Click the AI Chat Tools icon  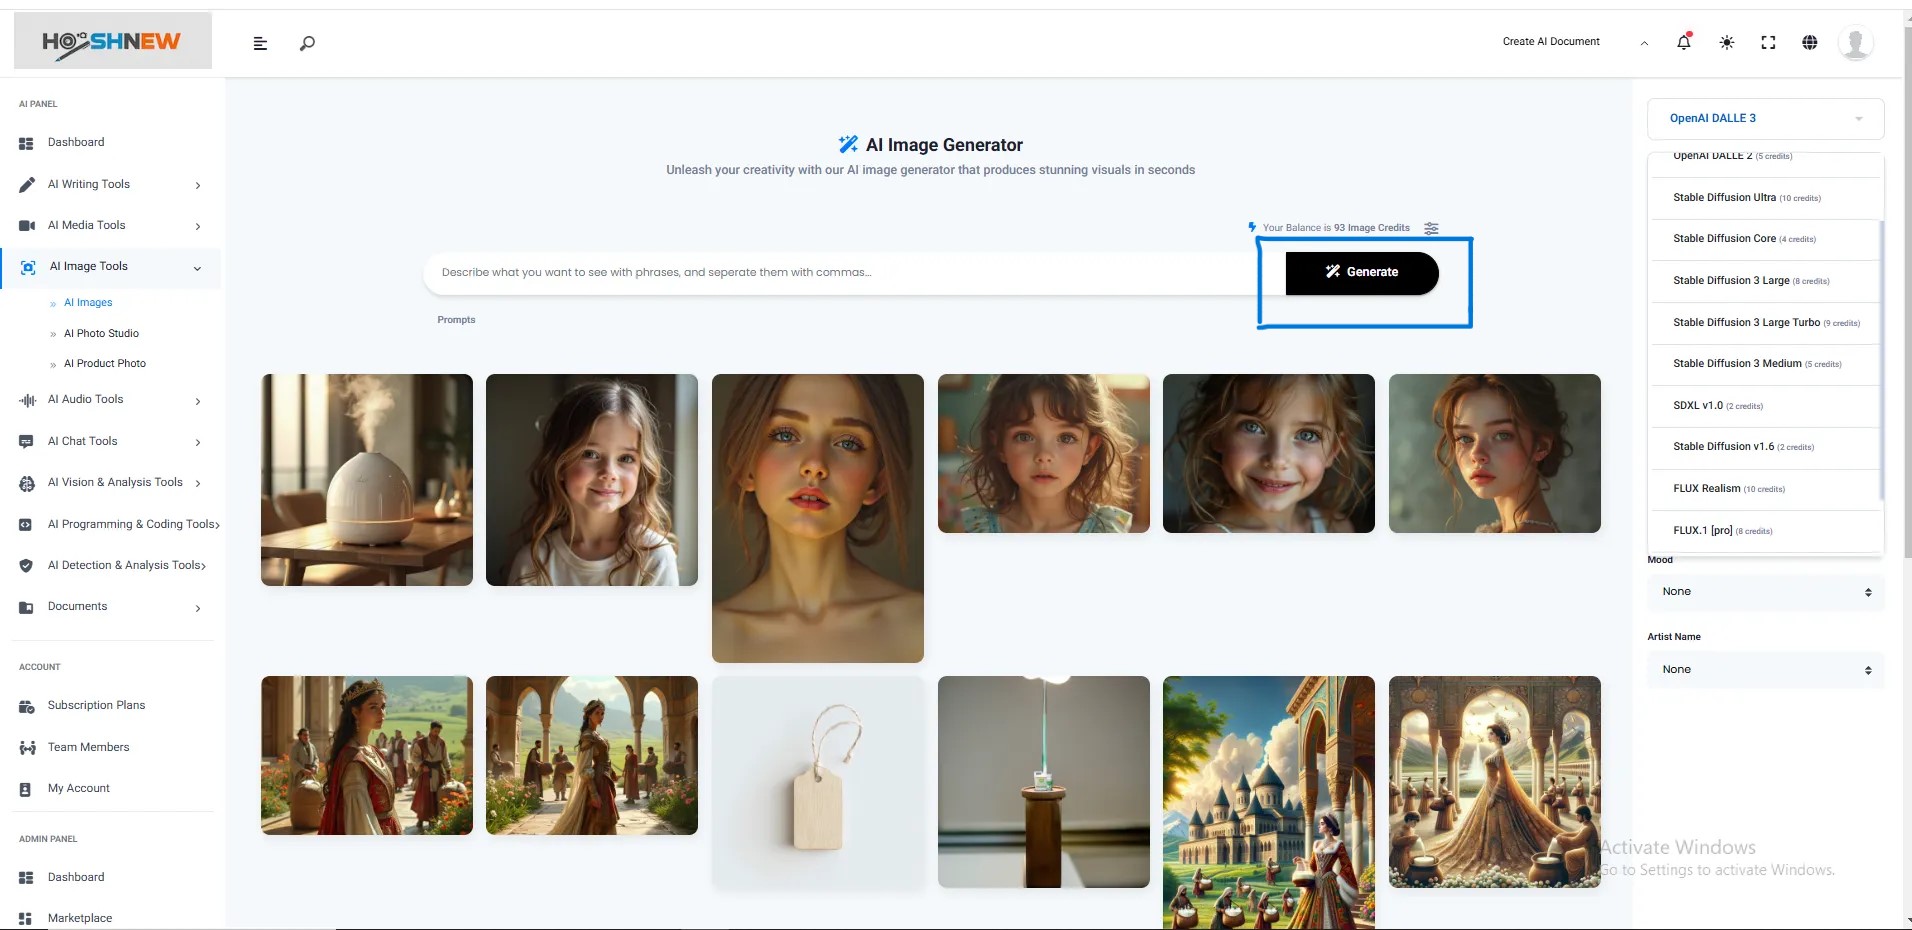tap(27, 442)
